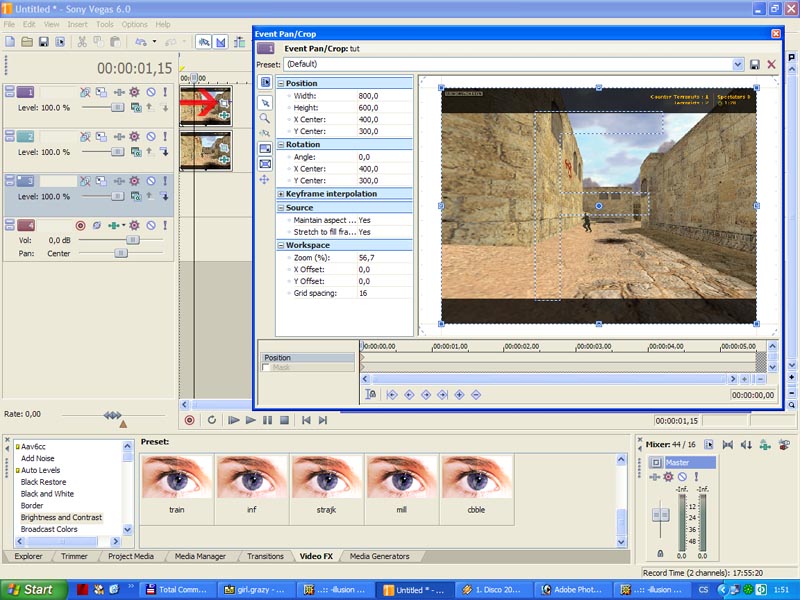Solo track 3 with exclamation icon
The image size is (800, 600).
(165, 181)
